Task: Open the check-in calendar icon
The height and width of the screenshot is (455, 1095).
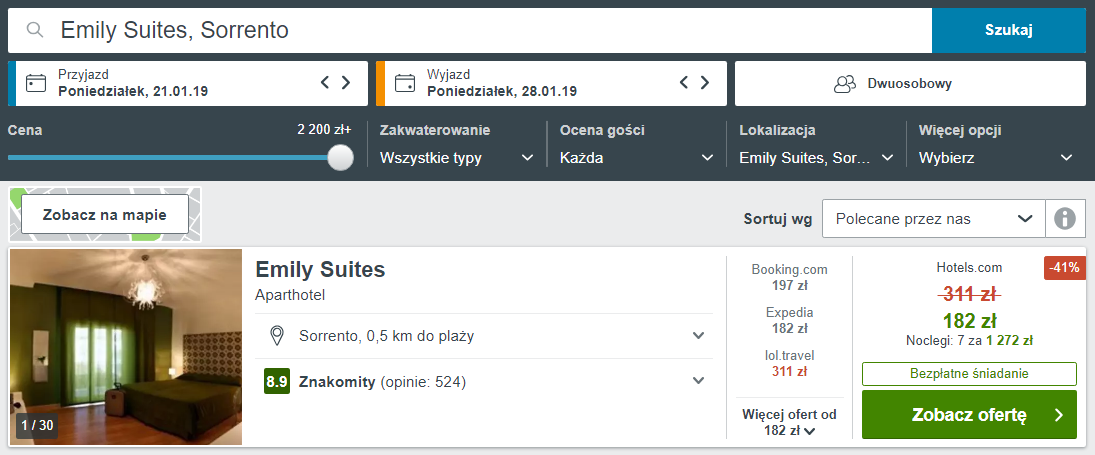Action: 36,84
